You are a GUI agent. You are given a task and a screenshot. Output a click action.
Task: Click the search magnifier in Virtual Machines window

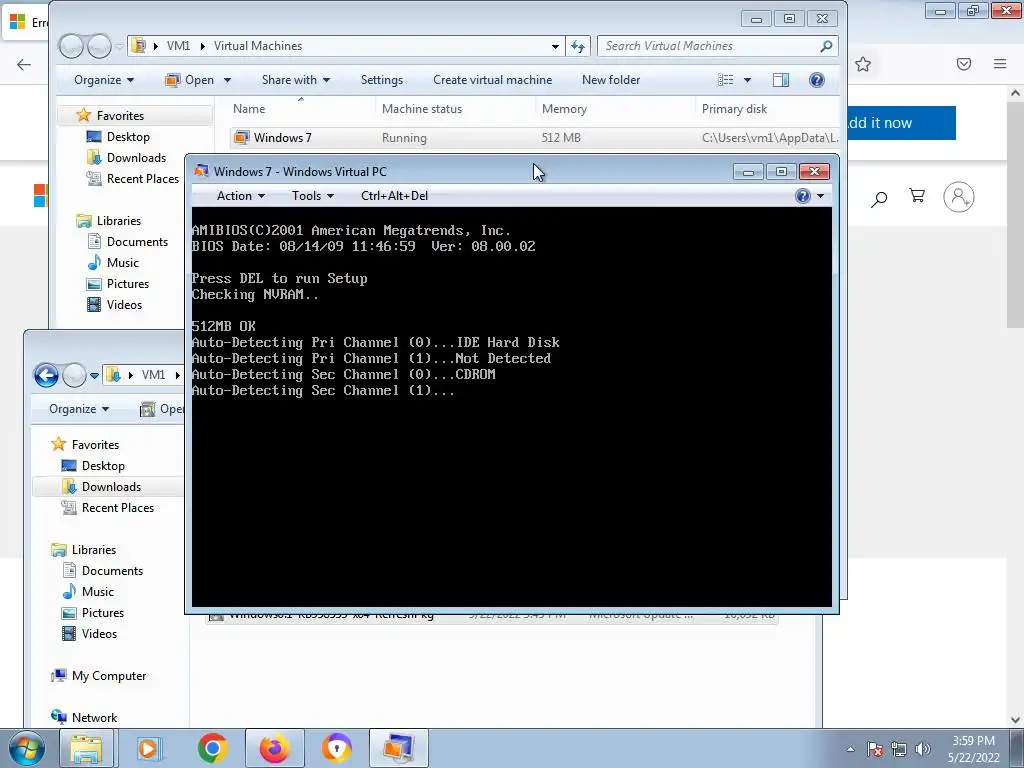(x=826, y=46)
